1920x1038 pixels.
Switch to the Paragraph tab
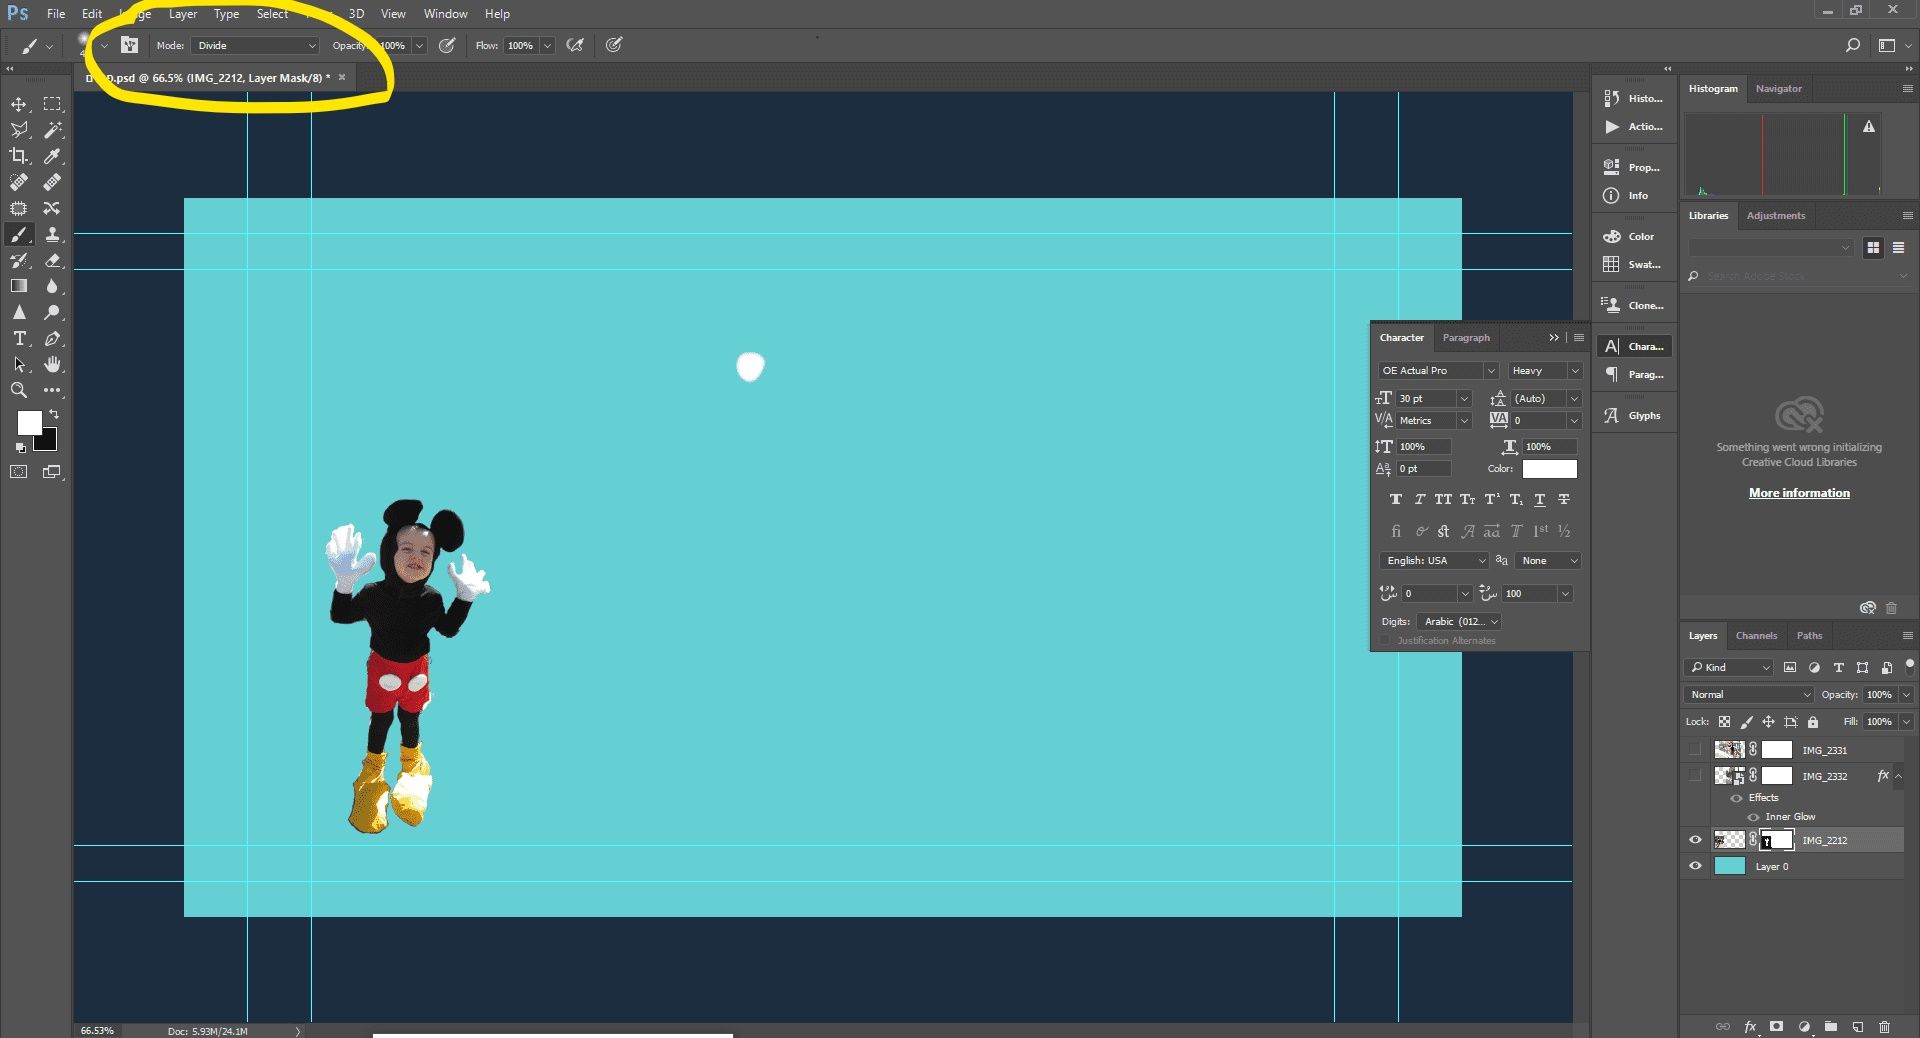tap(1466, 338)
